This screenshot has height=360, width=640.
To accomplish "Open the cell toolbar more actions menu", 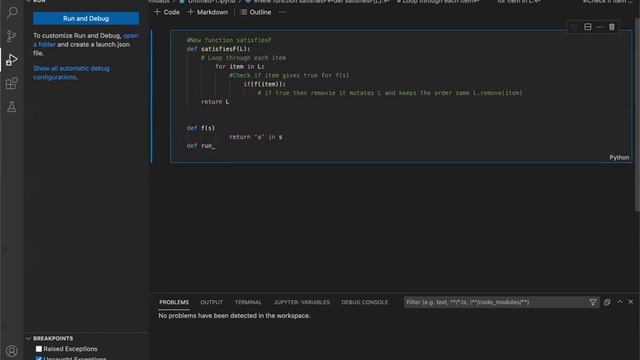I will point(600,27).
